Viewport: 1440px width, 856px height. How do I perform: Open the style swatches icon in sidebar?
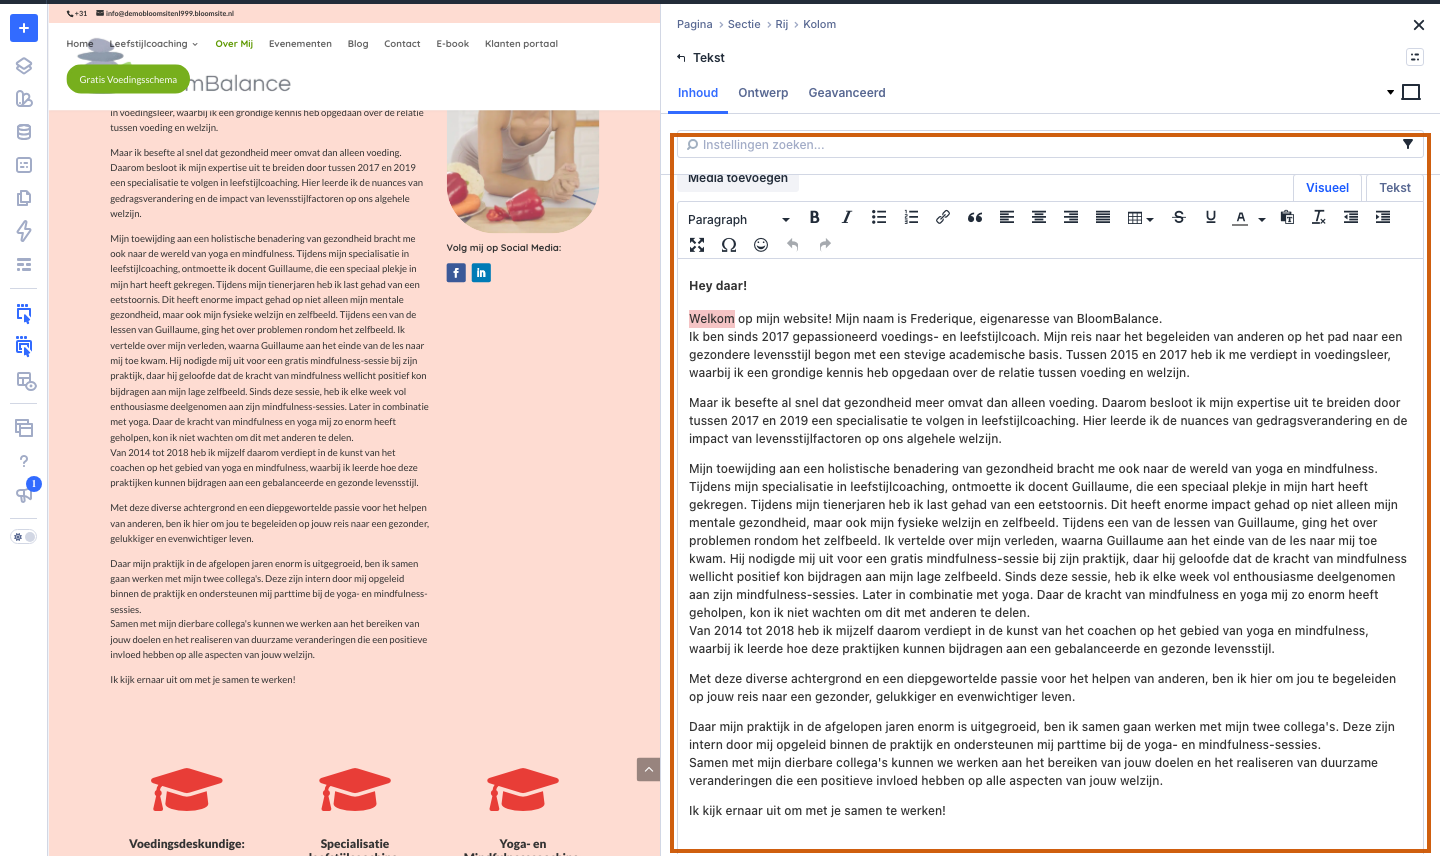pyautogui.click(x=24, y=99)
